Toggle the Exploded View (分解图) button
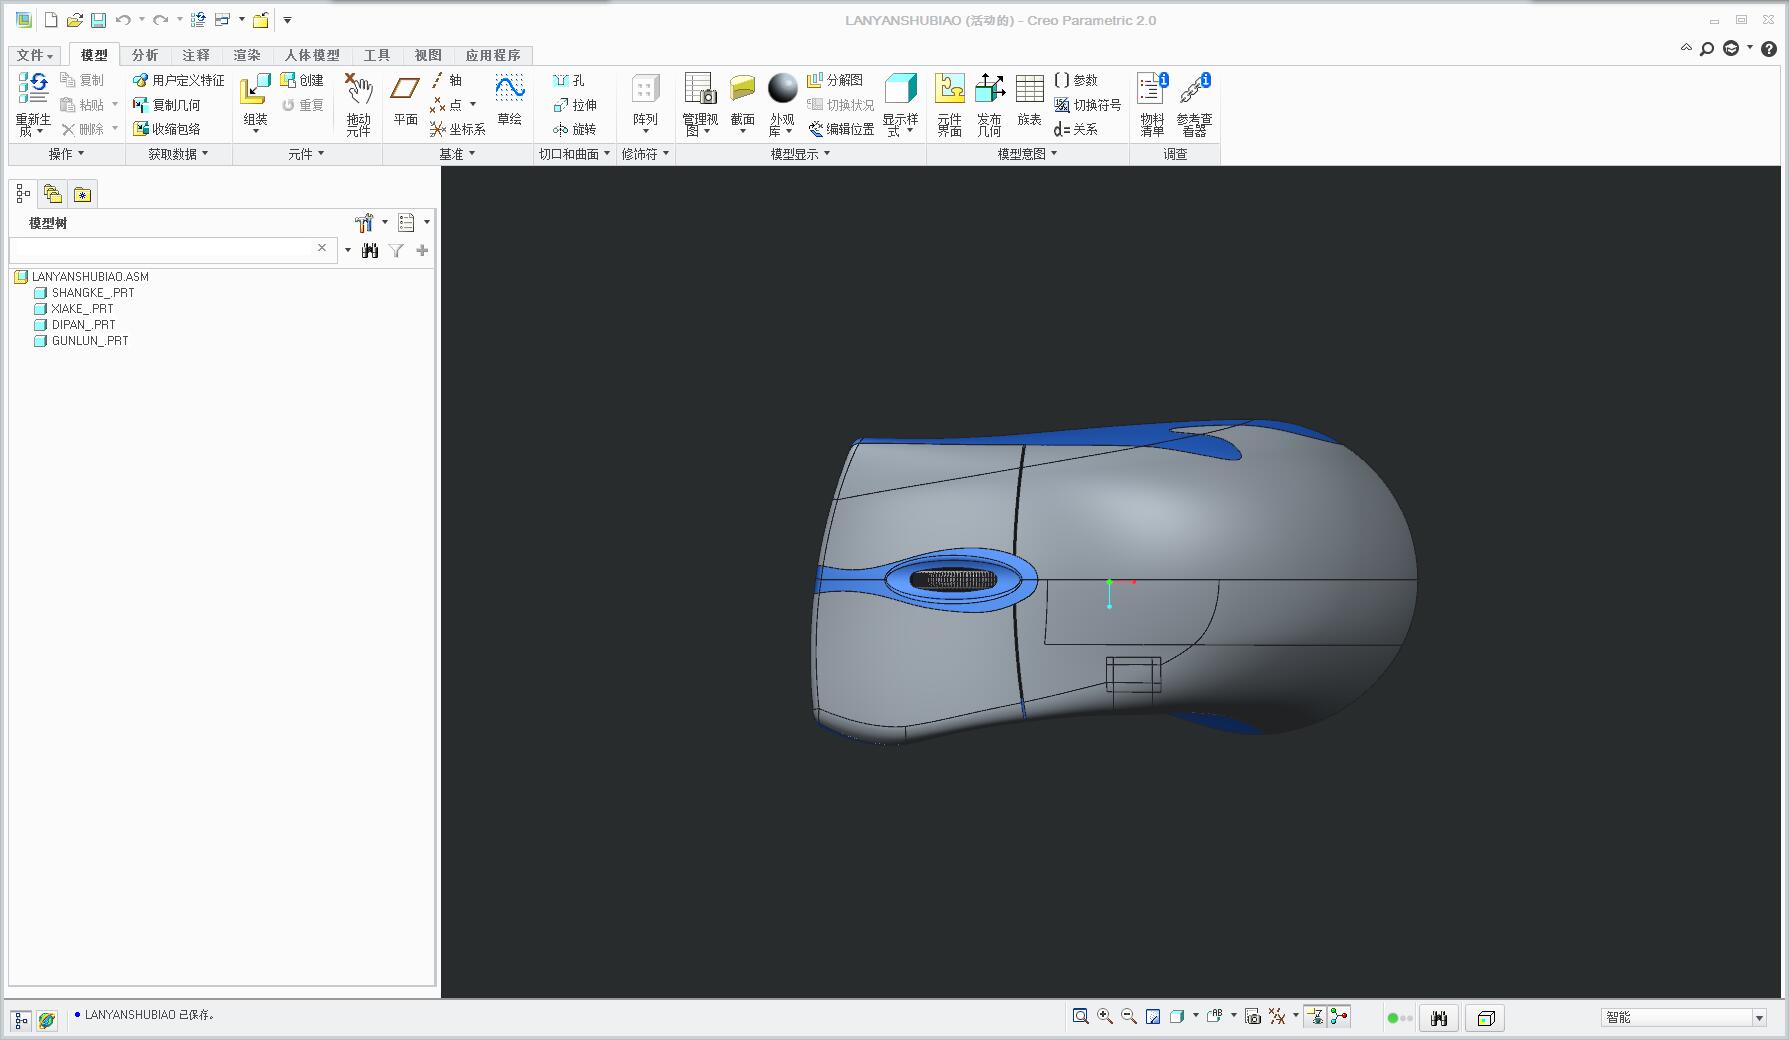 pyautogui.click(x=835, y=80)
